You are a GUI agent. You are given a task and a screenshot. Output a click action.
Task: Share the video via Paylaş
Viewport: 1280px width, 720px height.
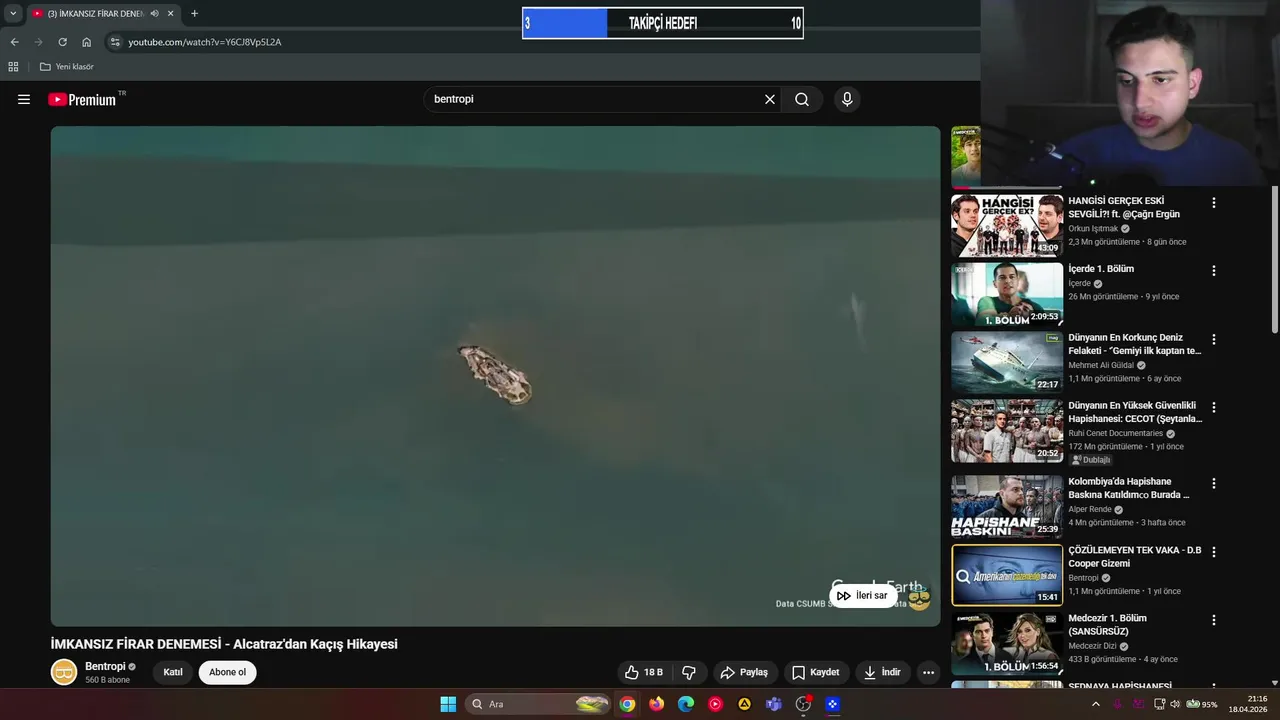point(744,672)
